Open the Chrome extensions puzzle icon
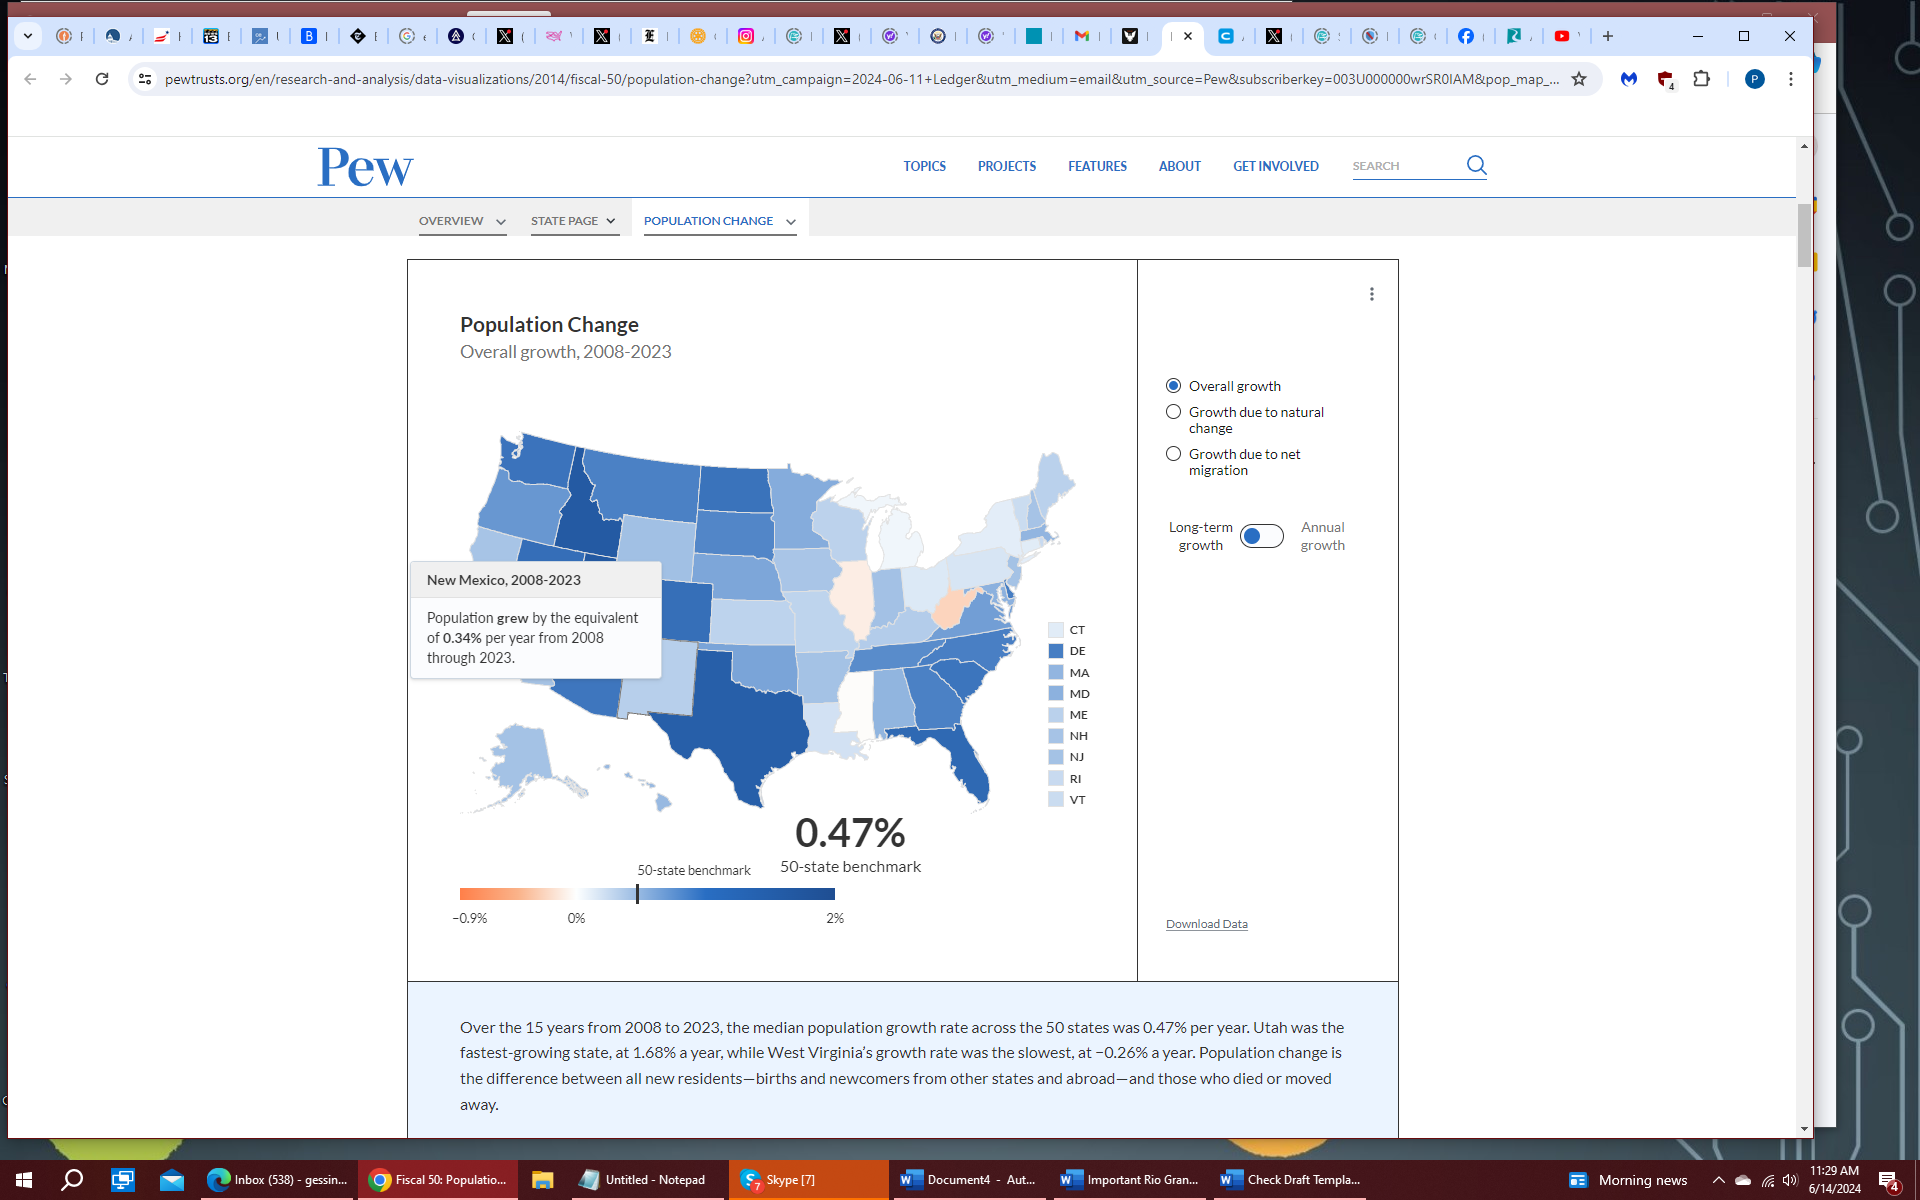1920x1200 pixels. [1701, 79]
